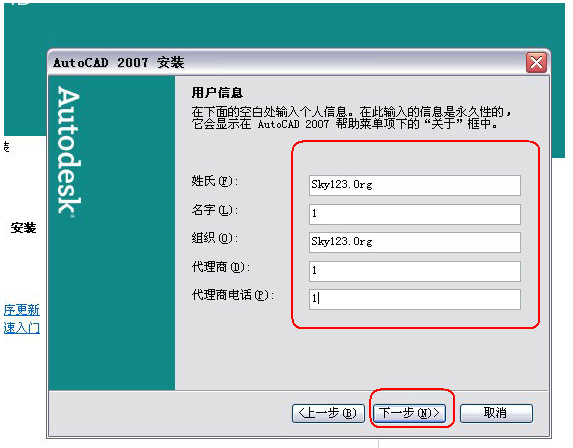Viewport: 573px width, 448px height.
Task: Go back with 上一步 button
Action: [x=328, y=413]
